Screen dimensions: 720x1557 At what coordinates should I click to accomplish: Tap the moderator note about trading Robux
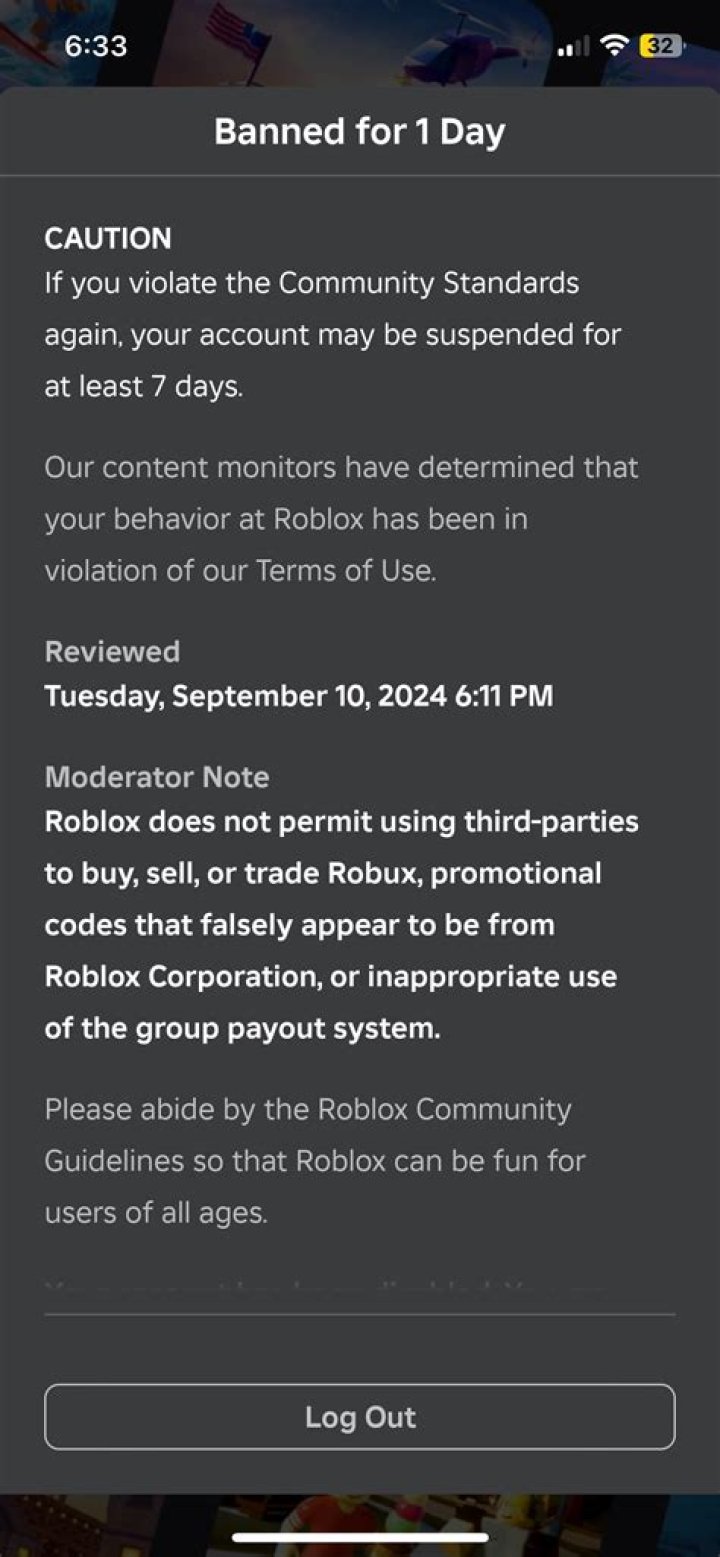point(341,925)
